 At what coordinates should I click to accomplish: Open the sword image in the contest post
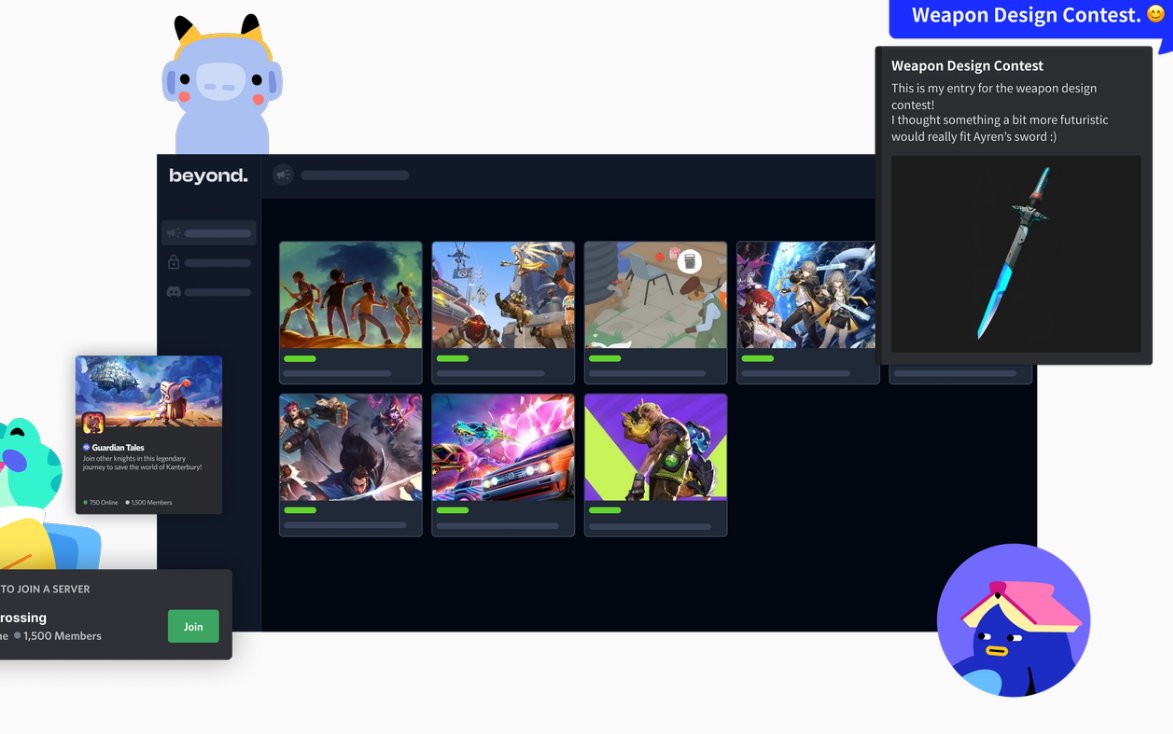pos(1016,254)
